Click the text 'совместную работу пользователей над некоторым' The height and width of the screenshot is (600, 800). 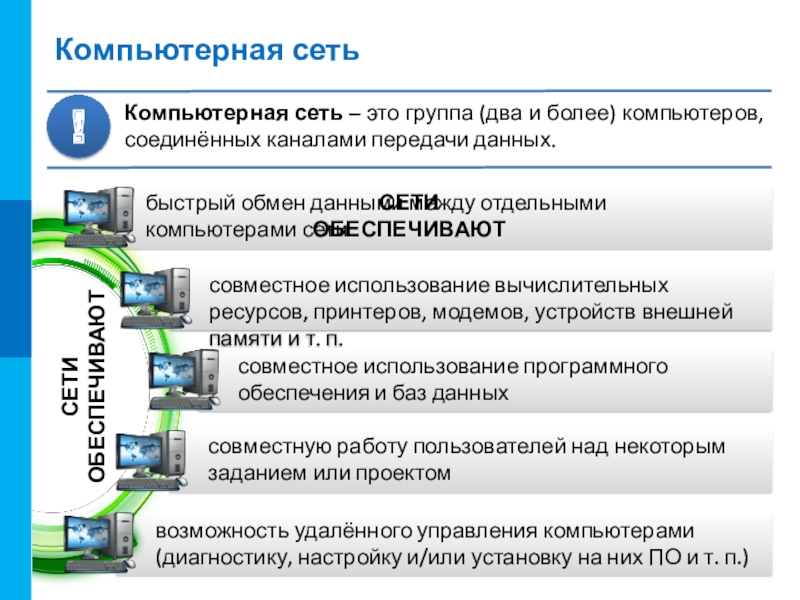(x=467, y=446)
